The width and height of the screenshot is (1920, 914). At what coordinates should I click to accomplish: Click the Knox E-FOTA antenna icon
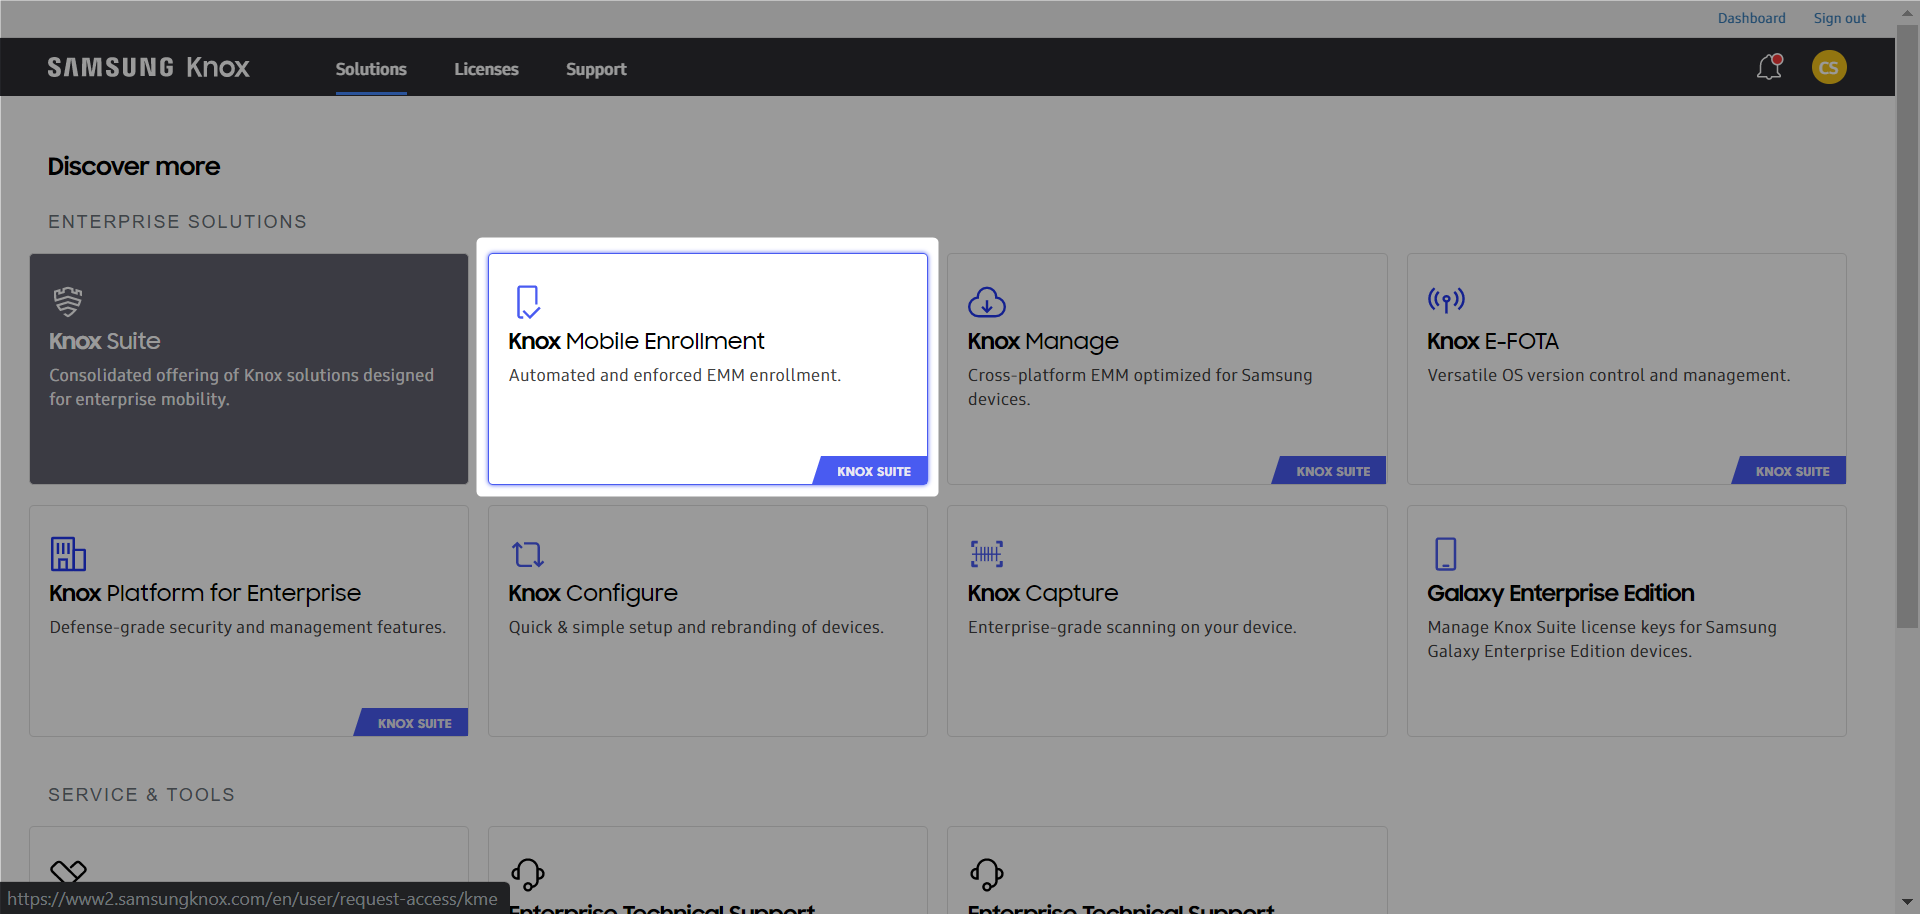coord(1446,300)
